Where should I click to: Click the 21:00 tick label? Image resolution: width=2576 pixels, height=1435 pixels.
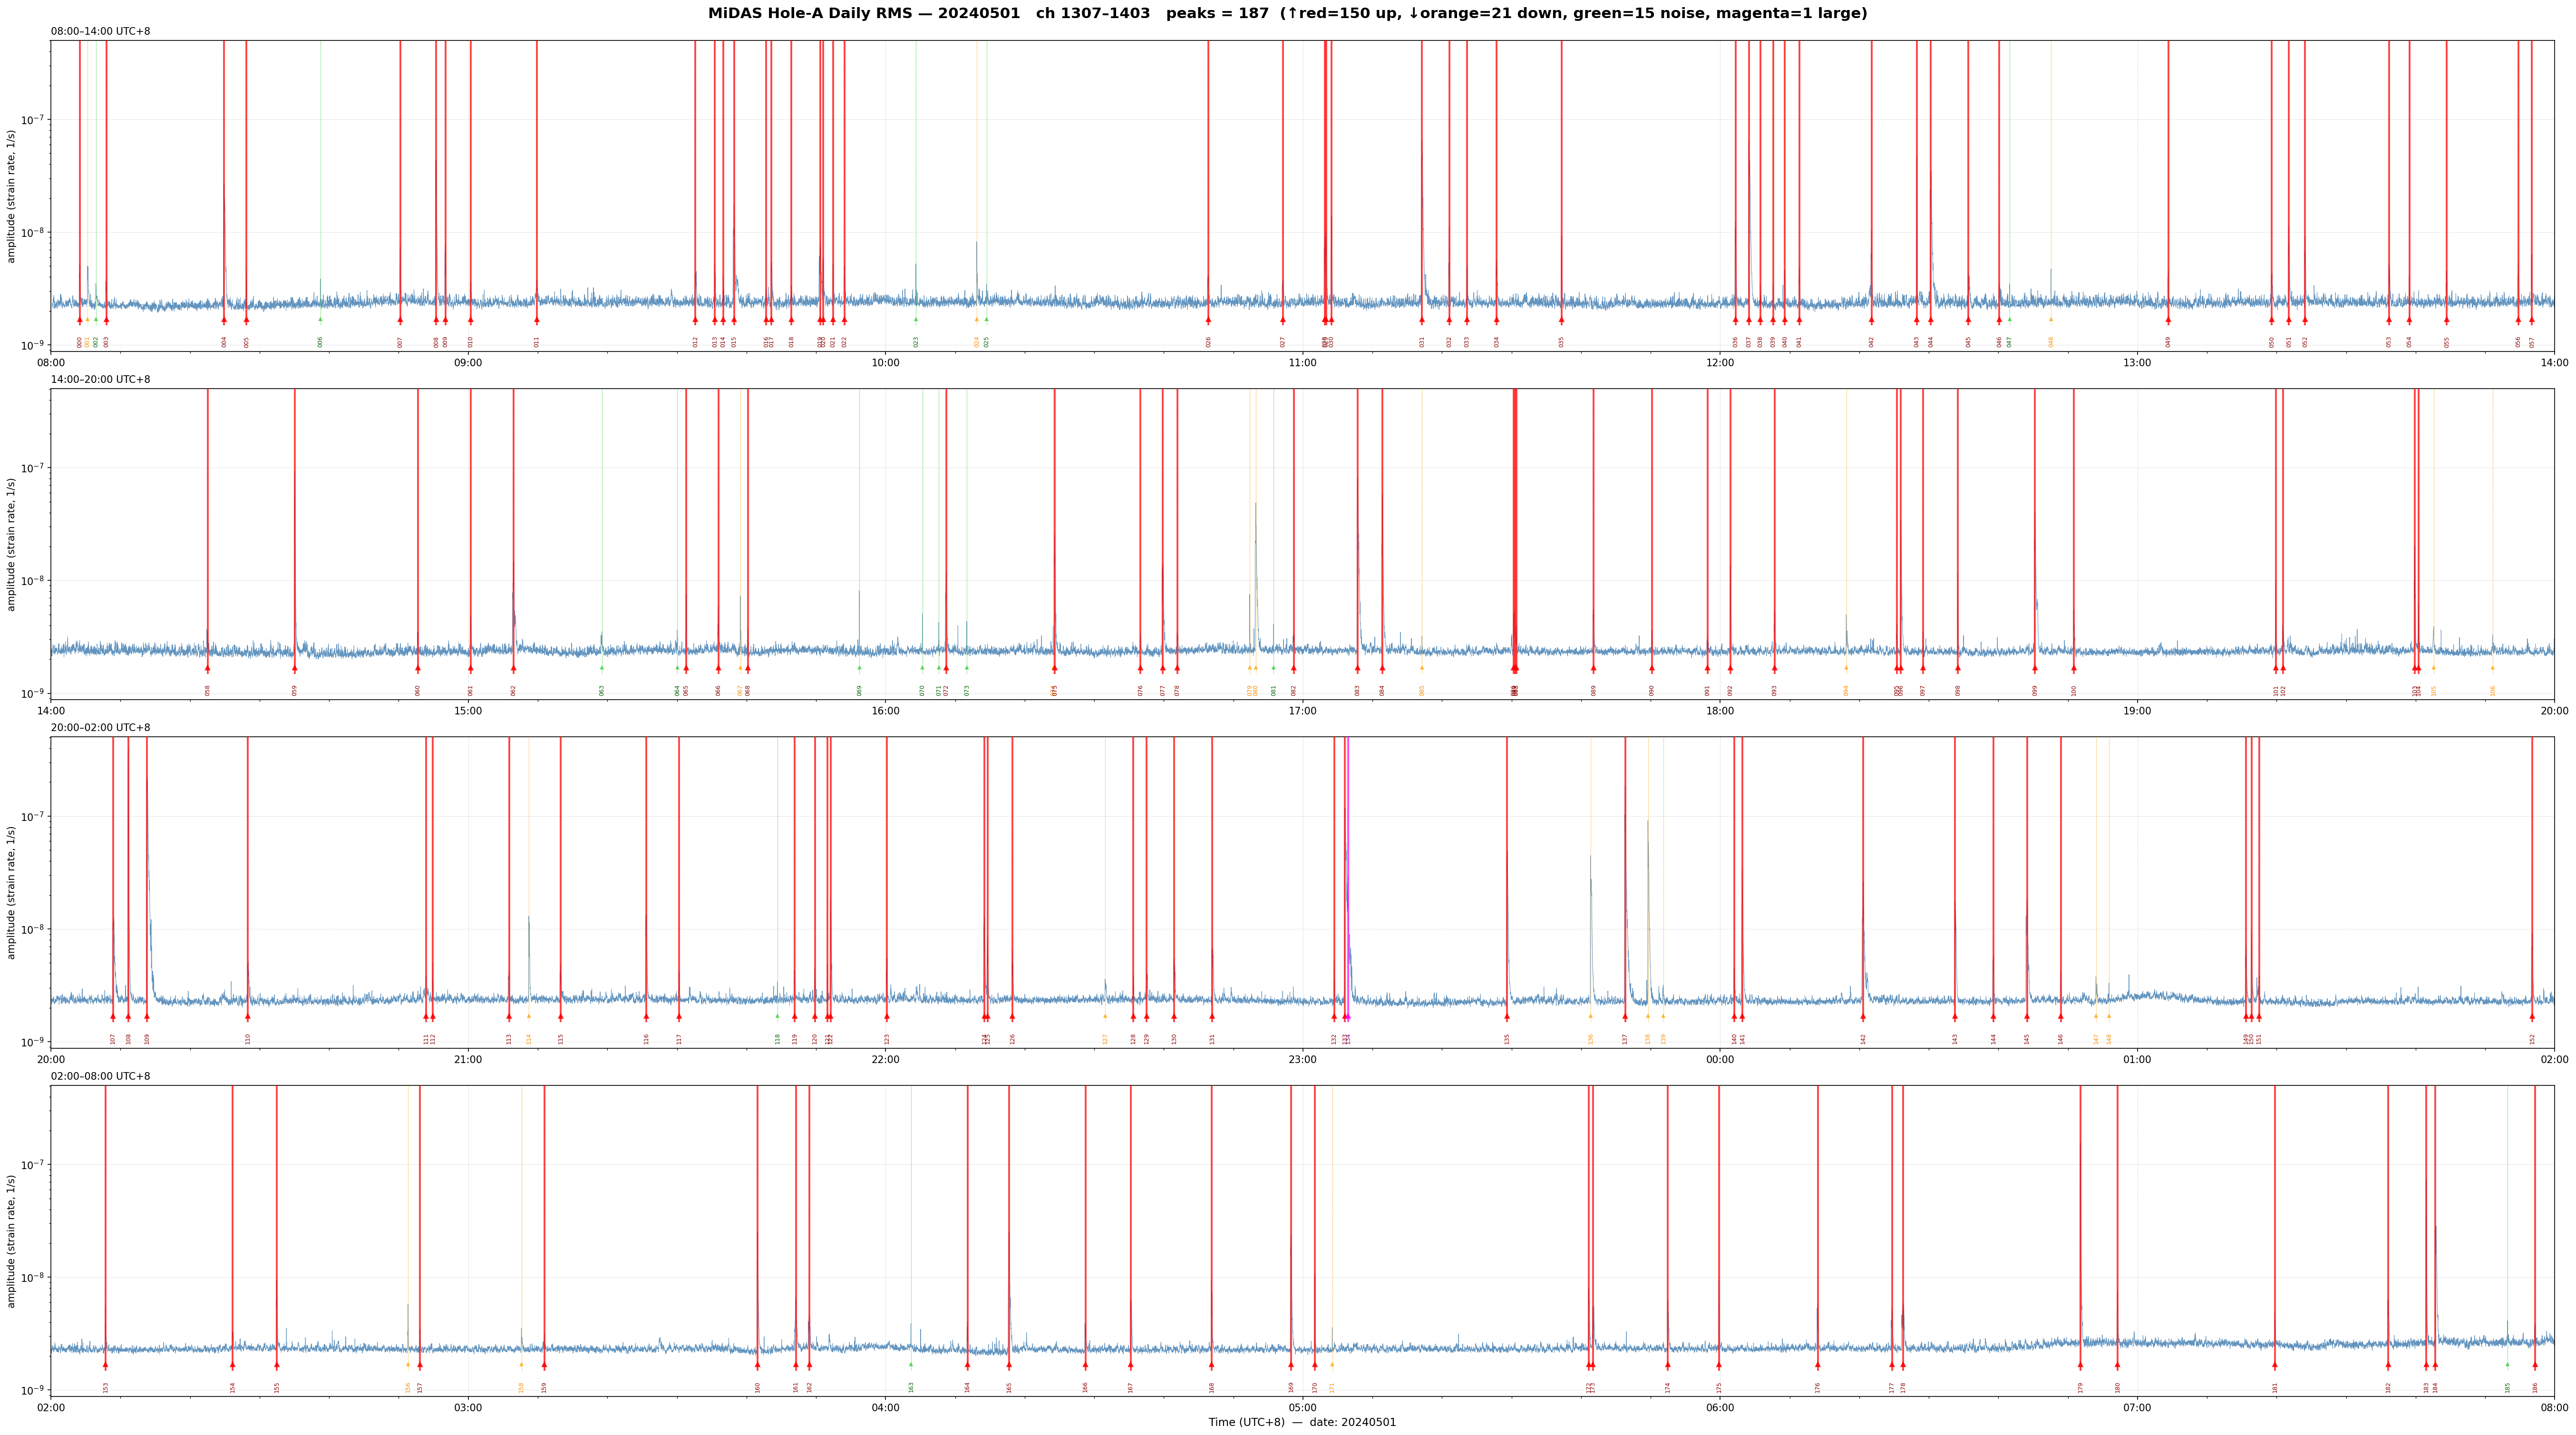468,1059
